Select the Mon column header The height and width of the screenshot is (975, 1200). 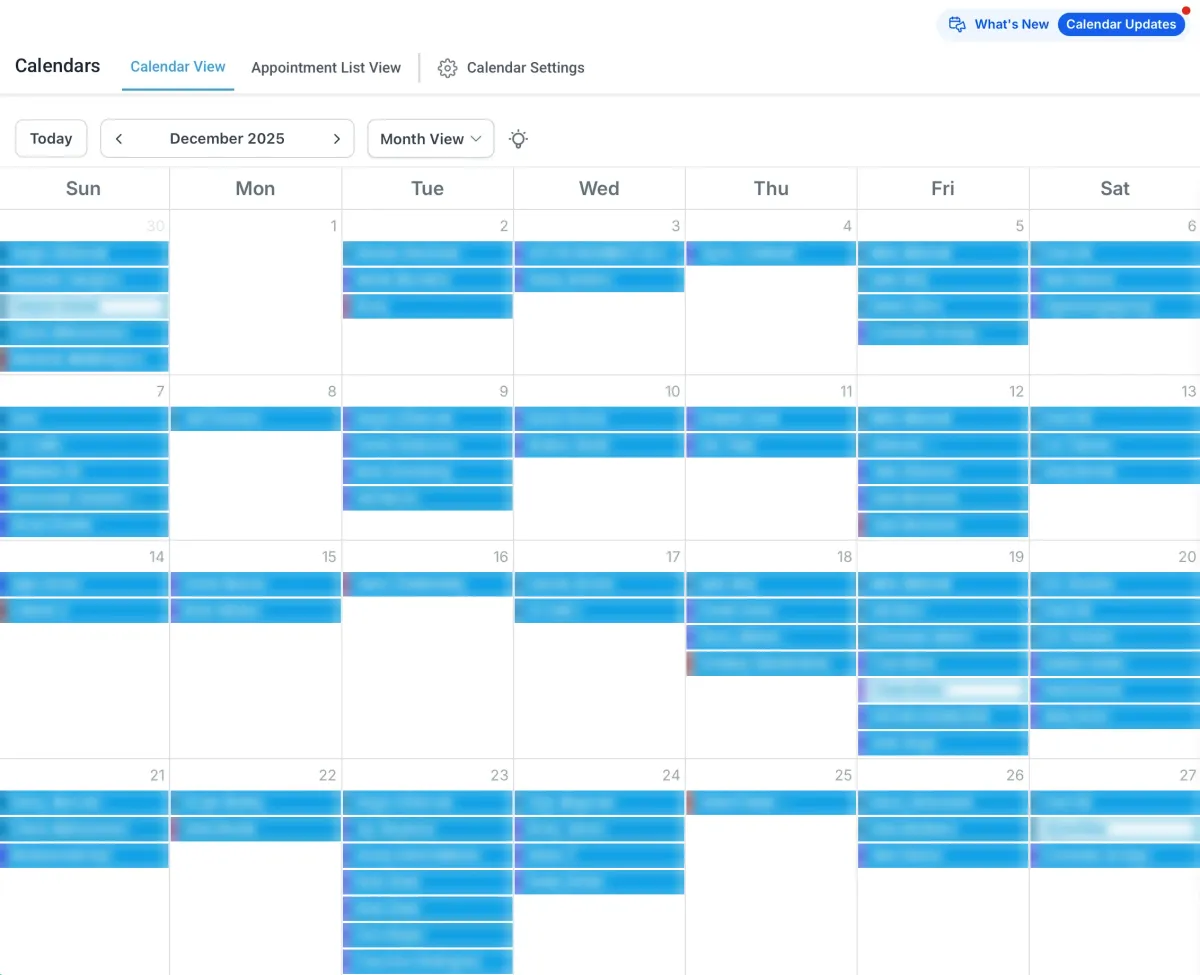(255, 188)
